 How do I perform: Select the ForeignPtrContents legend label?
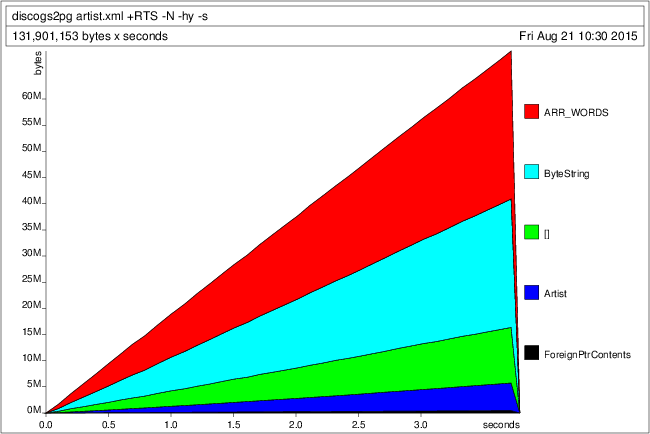(587, 354)
